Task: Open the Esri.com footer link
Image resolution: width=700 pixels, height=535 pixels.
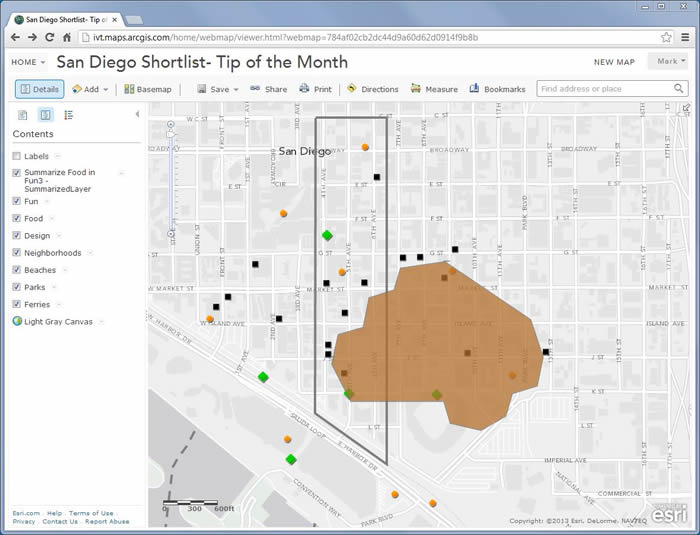Action: 26,513
